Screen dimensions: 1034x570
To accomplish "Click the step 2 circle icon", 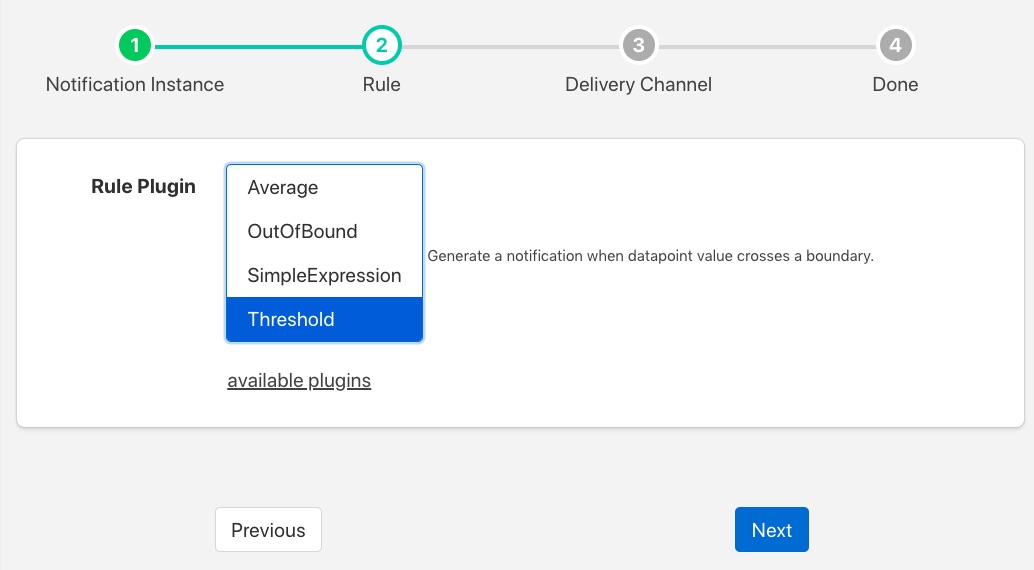I will (381, 46).
